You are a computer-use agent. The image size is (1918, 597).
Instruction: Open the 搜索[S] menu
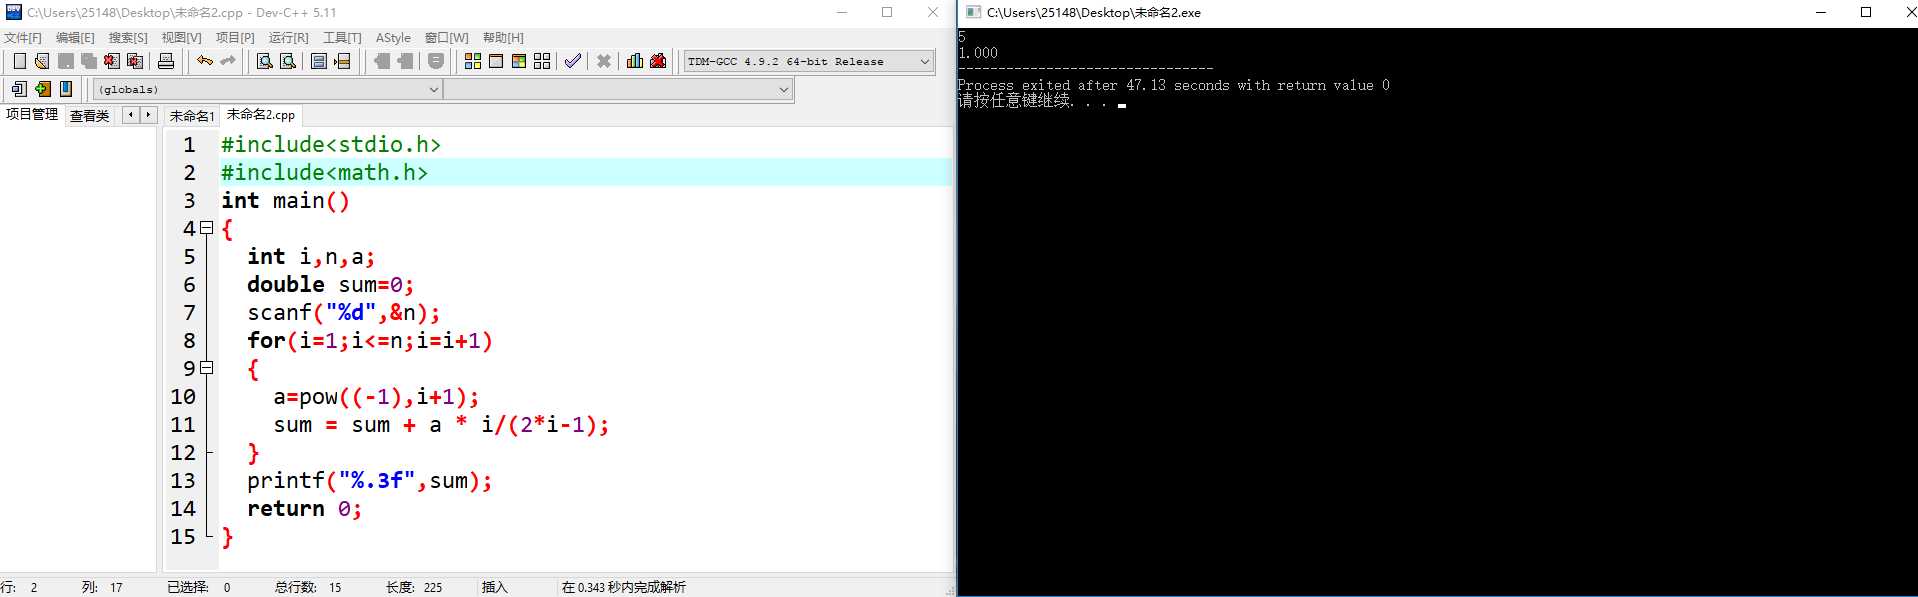click(128, 37)
